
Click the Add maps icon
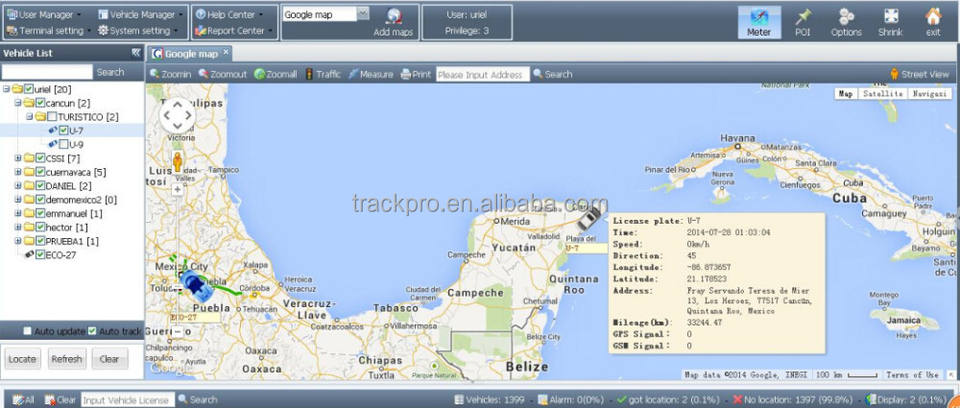[x=394, y=17]
